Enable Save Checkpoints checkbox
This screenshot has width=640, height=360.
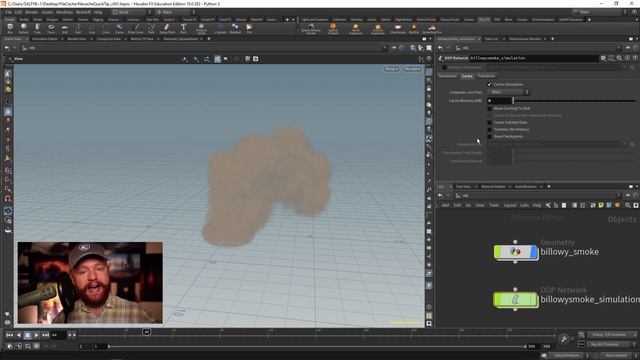pos(489,136)
